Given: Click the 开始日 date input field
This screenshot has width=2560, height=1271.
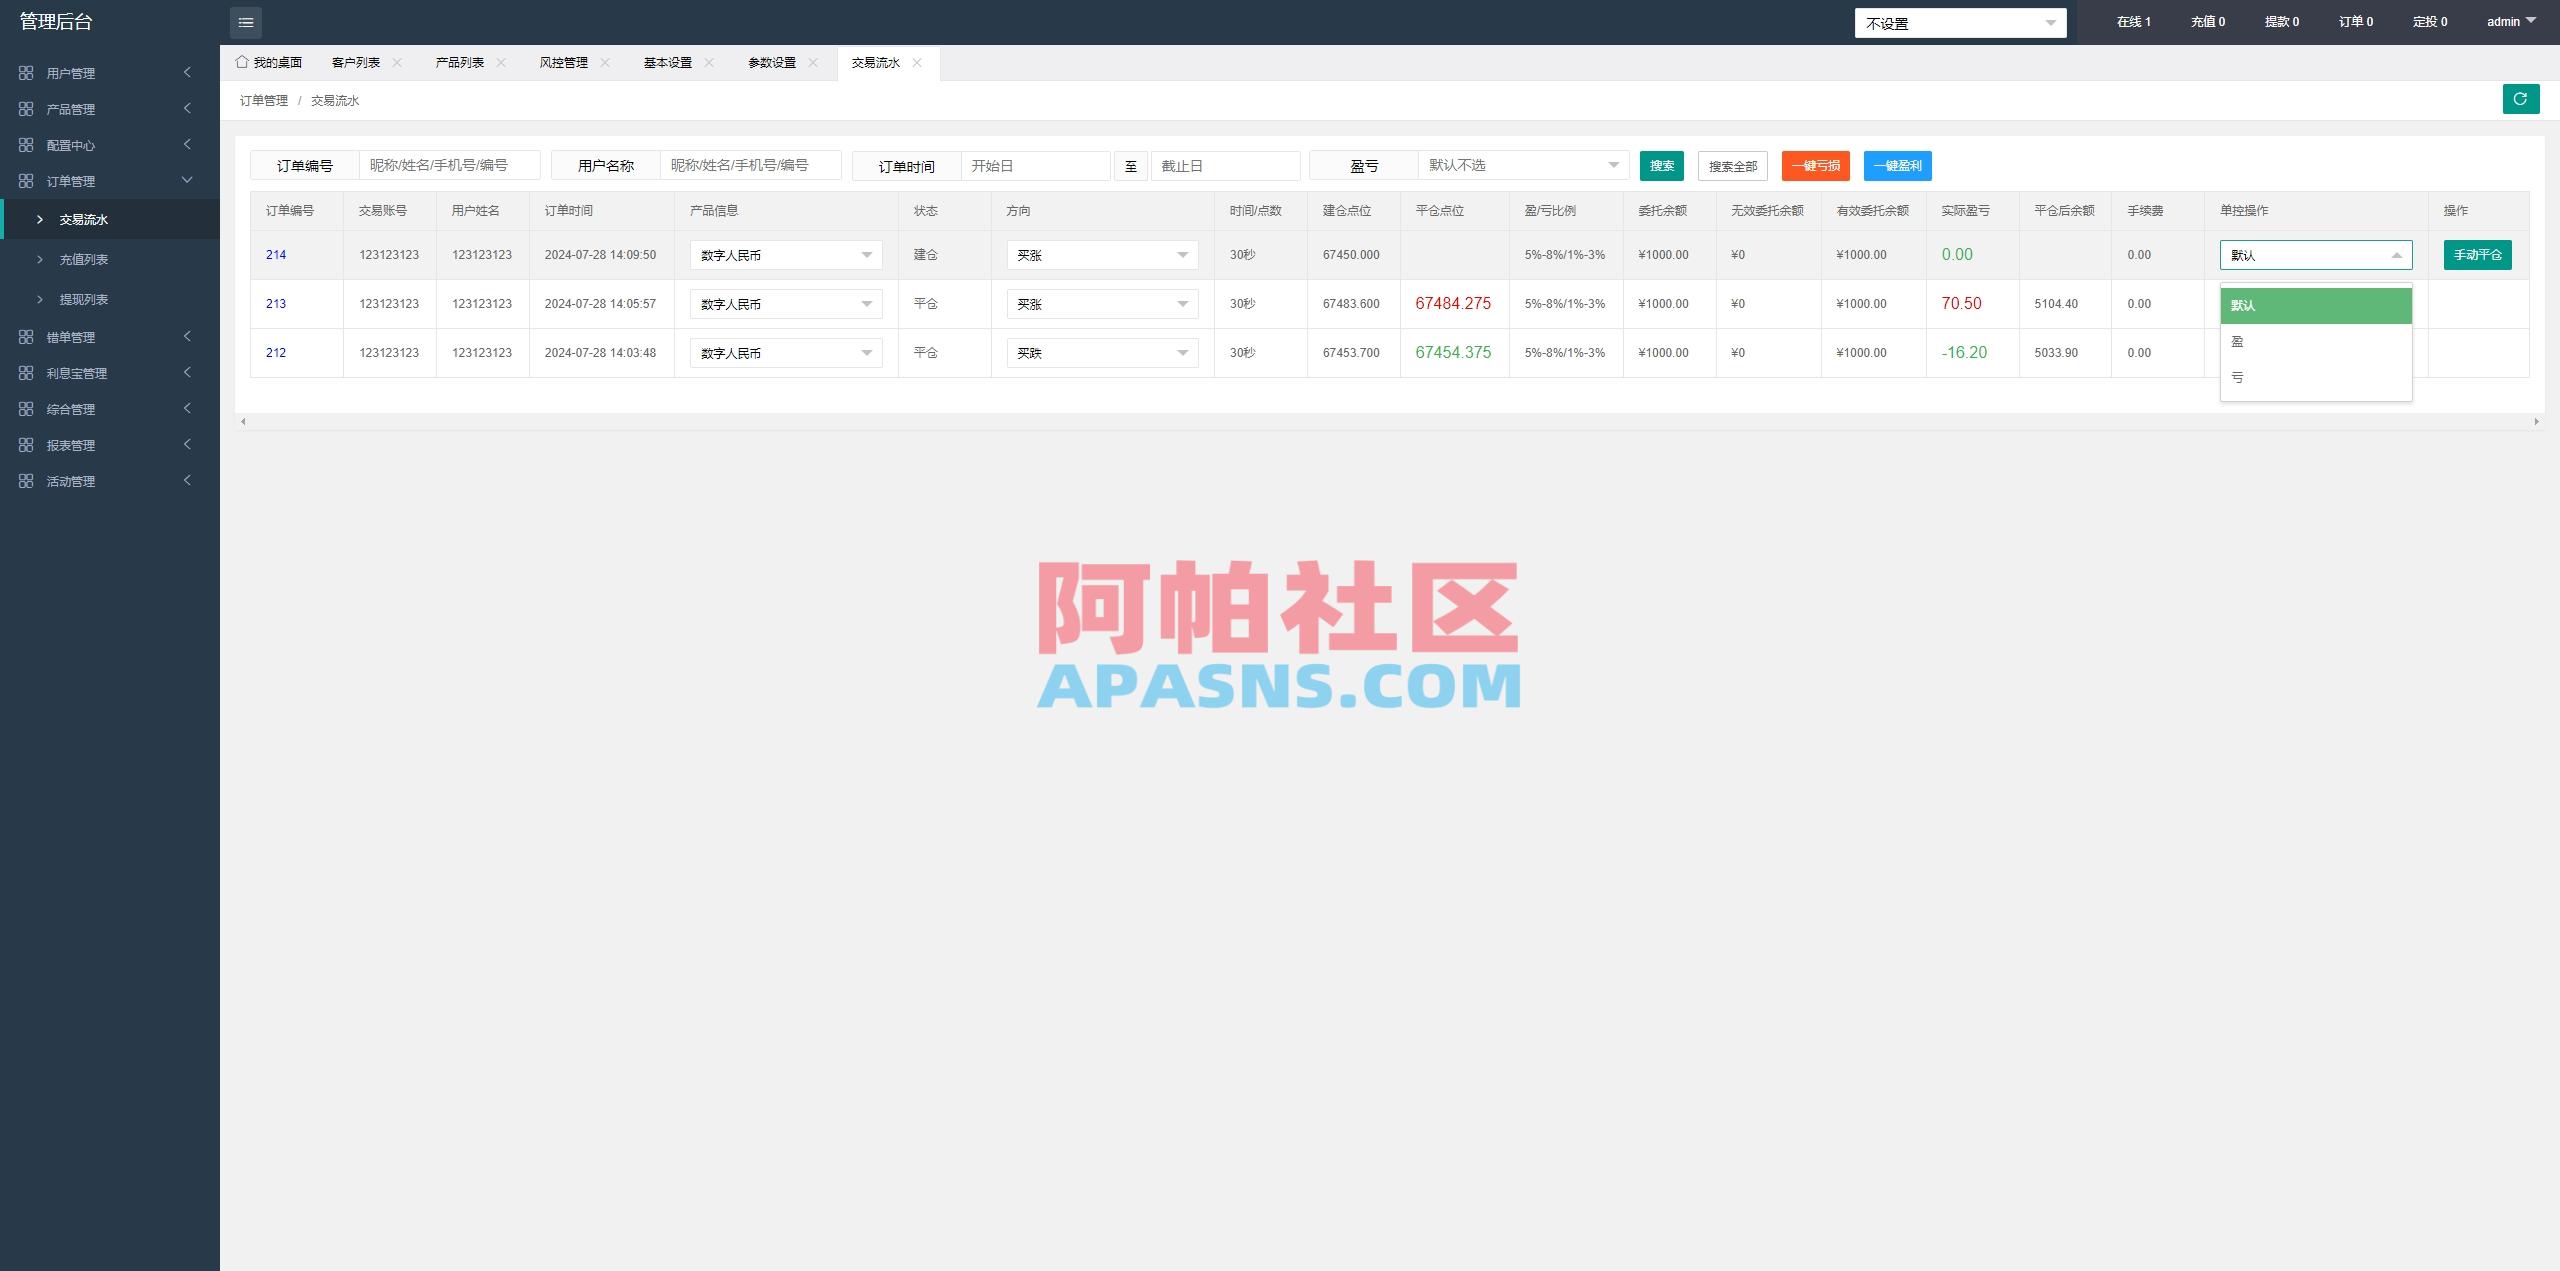Looking at the screenshot, I should [x=1036, y=165].
